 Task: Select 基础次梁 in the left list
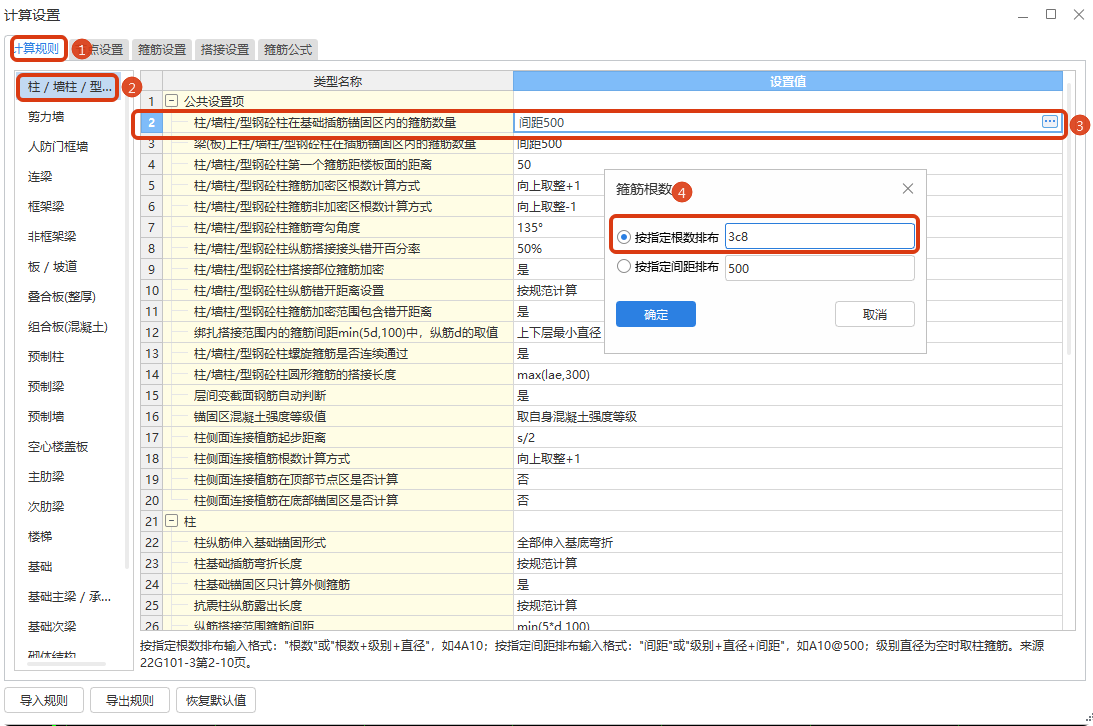52,626
